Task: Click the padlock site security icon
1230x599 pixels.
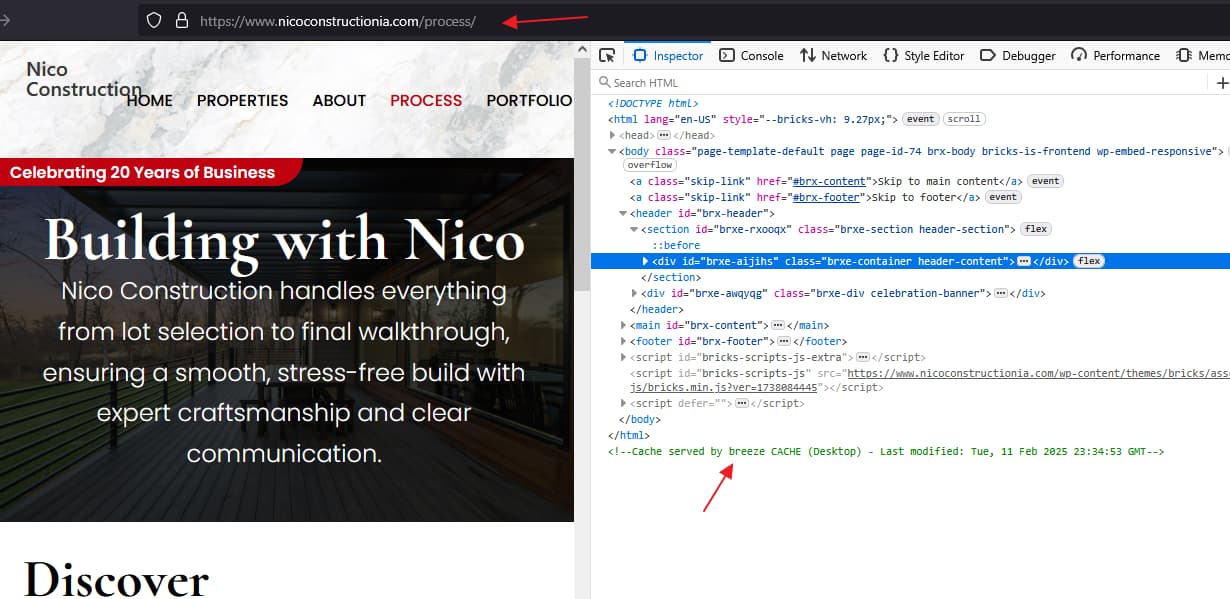Action: 181,20
